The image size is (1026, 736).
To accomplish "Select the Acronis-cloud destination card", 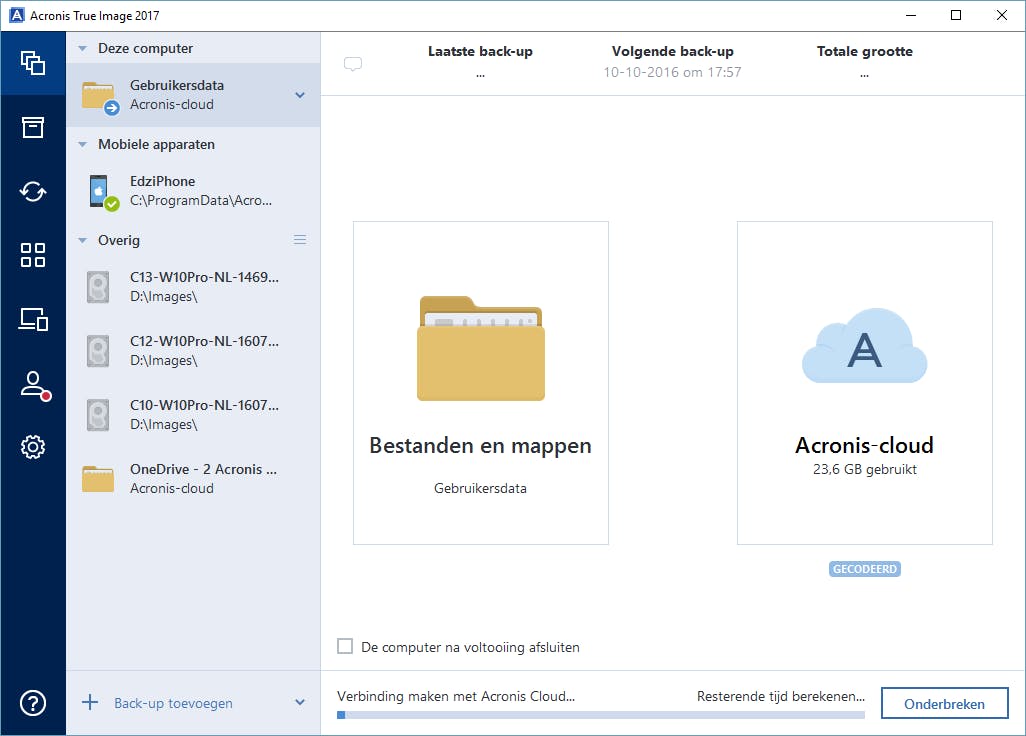I will coord(864,383).
